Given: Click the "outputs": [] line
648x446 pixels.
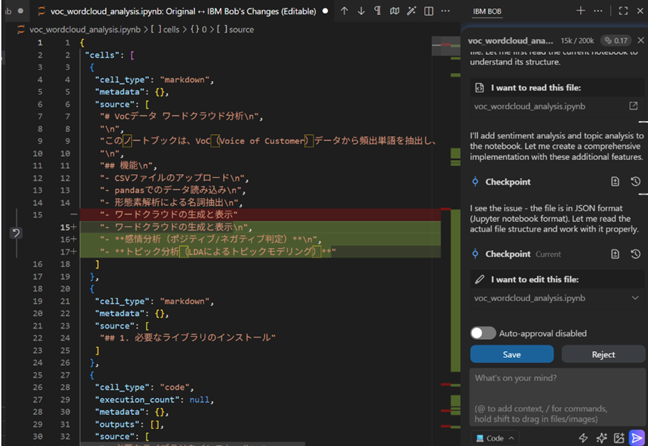Looking at the screenshot, I should tap(129, 425).
